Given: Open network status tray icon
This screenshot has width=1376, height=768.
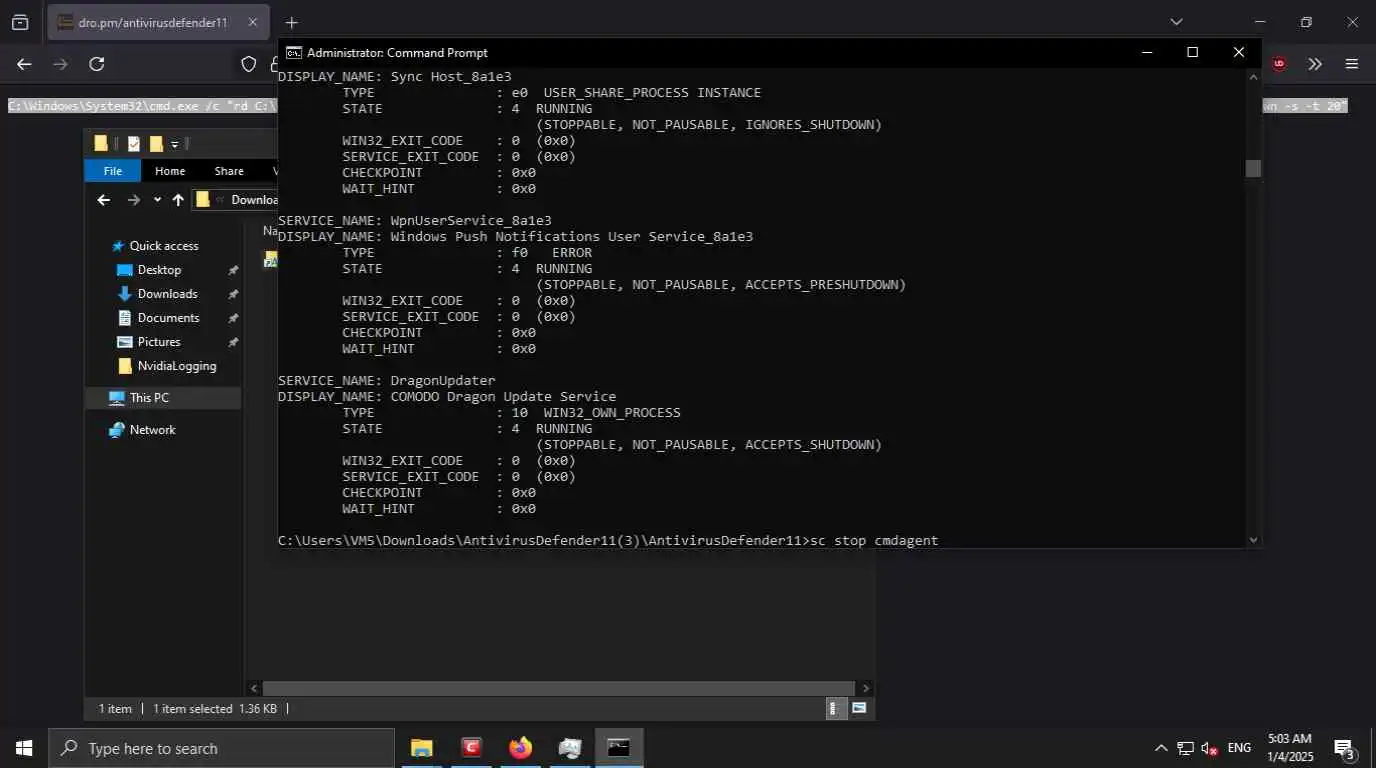Looking at the screenshot, I should point(1185,748).
